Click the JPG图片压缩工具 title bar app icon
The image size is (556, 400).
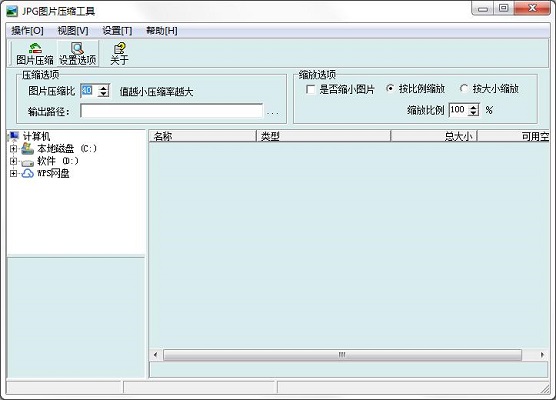pos(12,11)
